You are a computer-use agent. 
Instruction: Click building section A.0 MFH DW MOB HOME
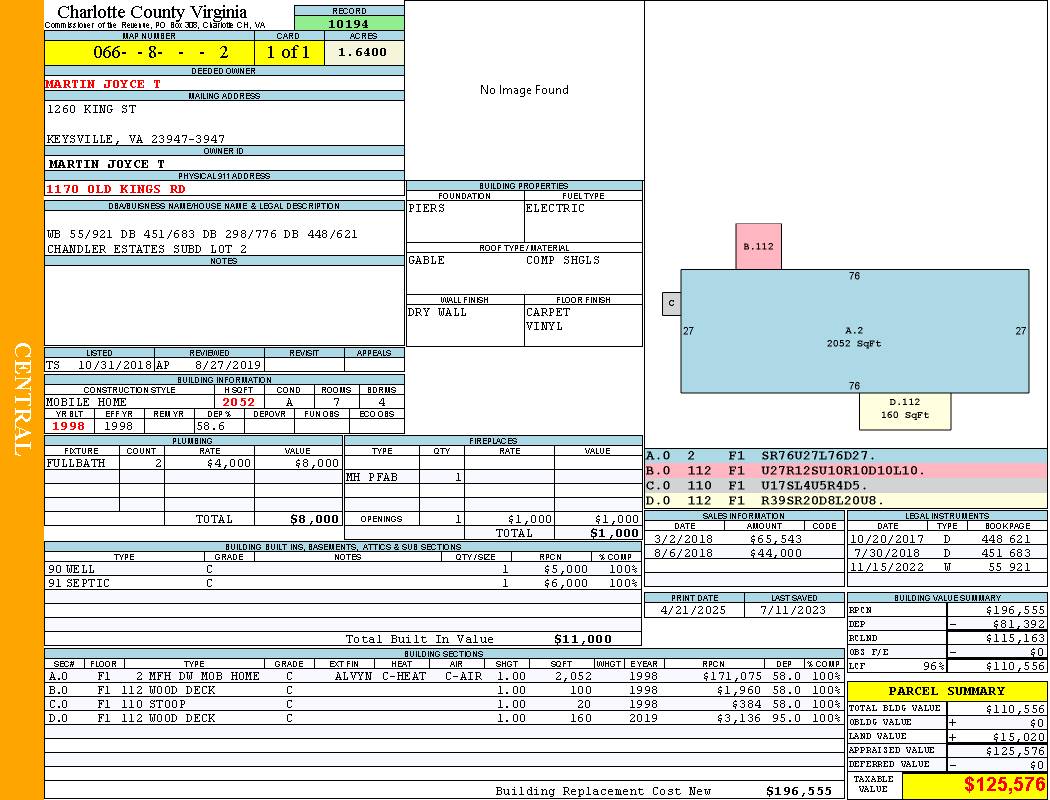click(445, 677)
